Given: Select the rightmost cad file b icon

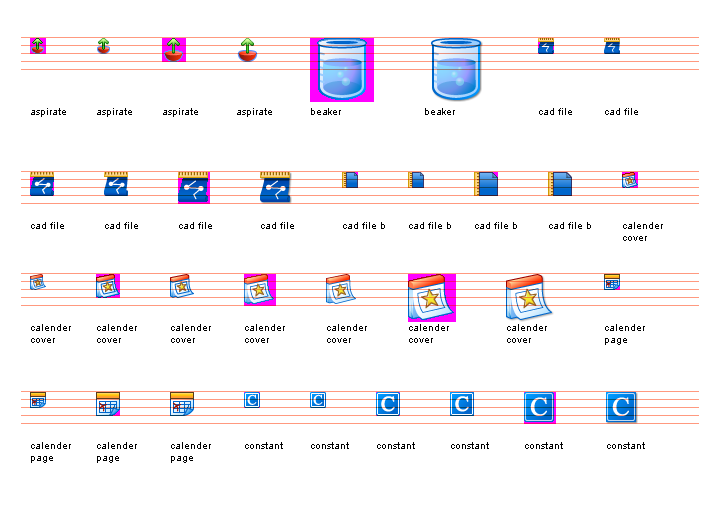Looking at the screenshot, I should tap(560, 184).
